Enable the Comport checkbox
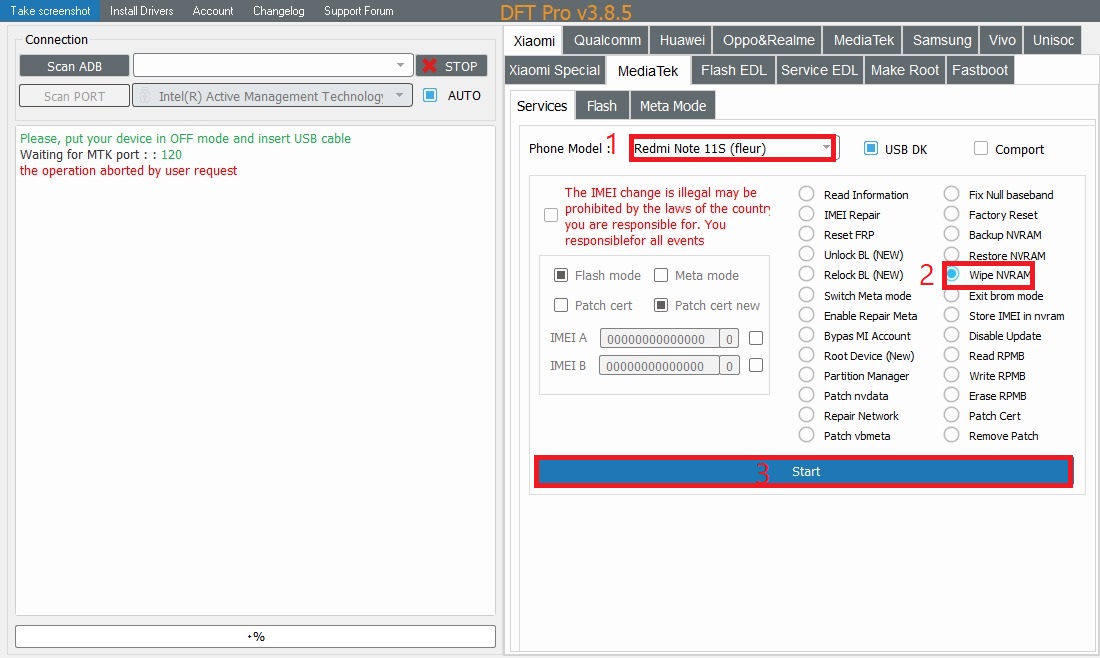The height and width of the screenshot is (658, 1100). pos(981,148)
